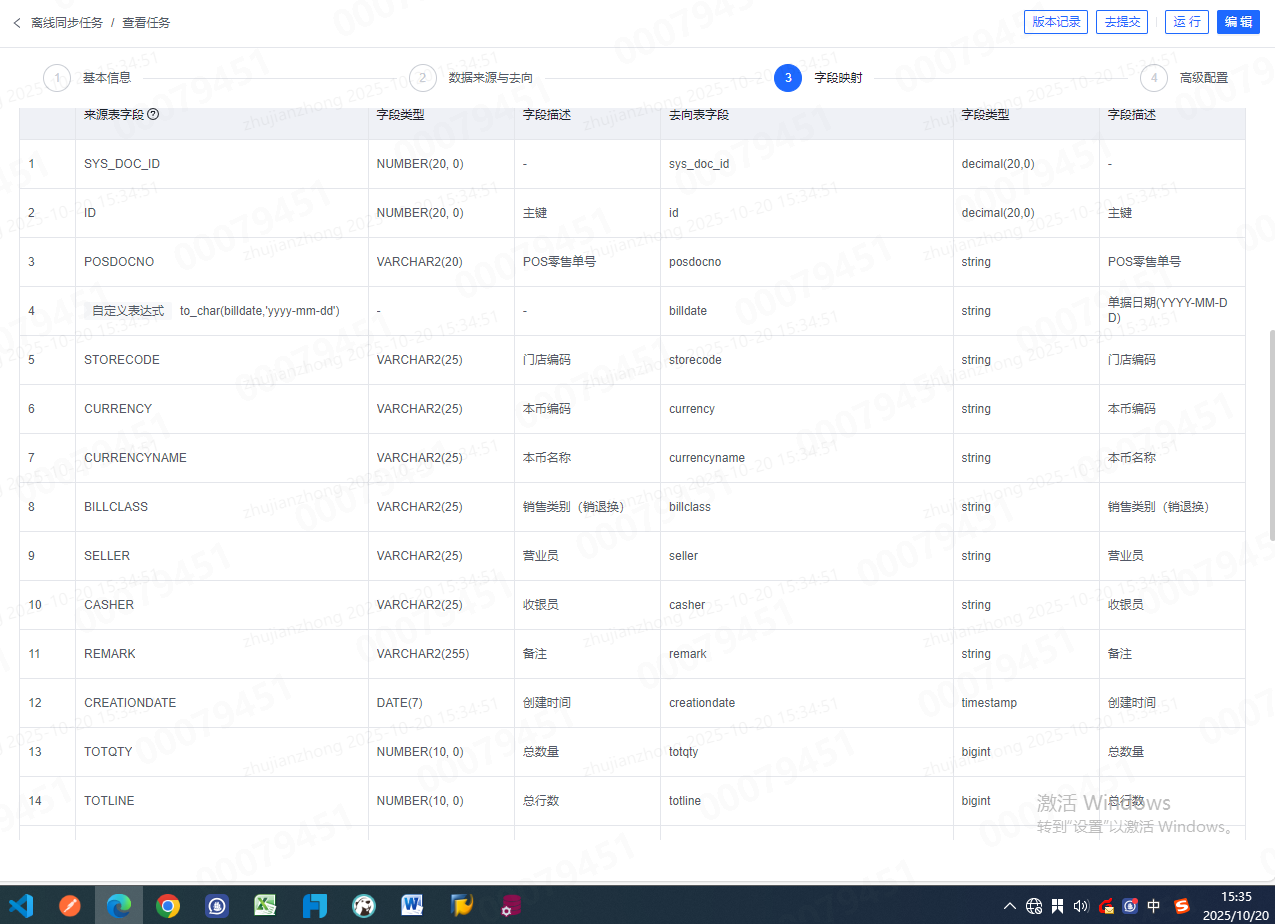Viewport: 1275px width, 924px height.
Task: Click the speaker volume icon in system tray
Action: tap(1080, 906)
